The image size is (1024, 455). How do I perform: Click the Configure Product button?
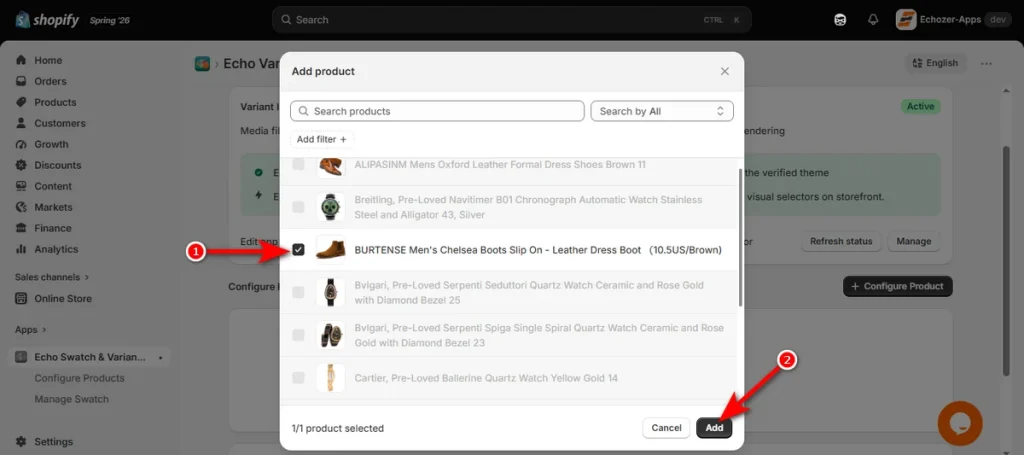pos(897,286)
